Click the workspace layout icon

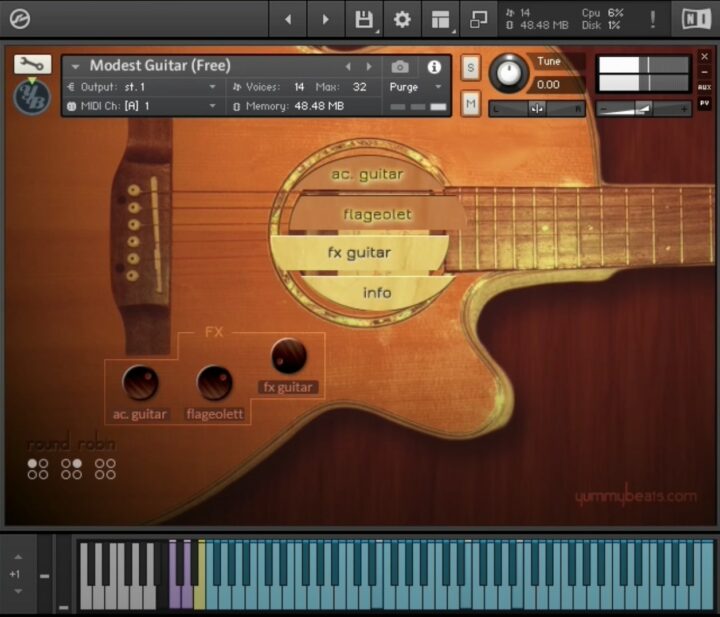pyautogui.click(x=441, y=19)
